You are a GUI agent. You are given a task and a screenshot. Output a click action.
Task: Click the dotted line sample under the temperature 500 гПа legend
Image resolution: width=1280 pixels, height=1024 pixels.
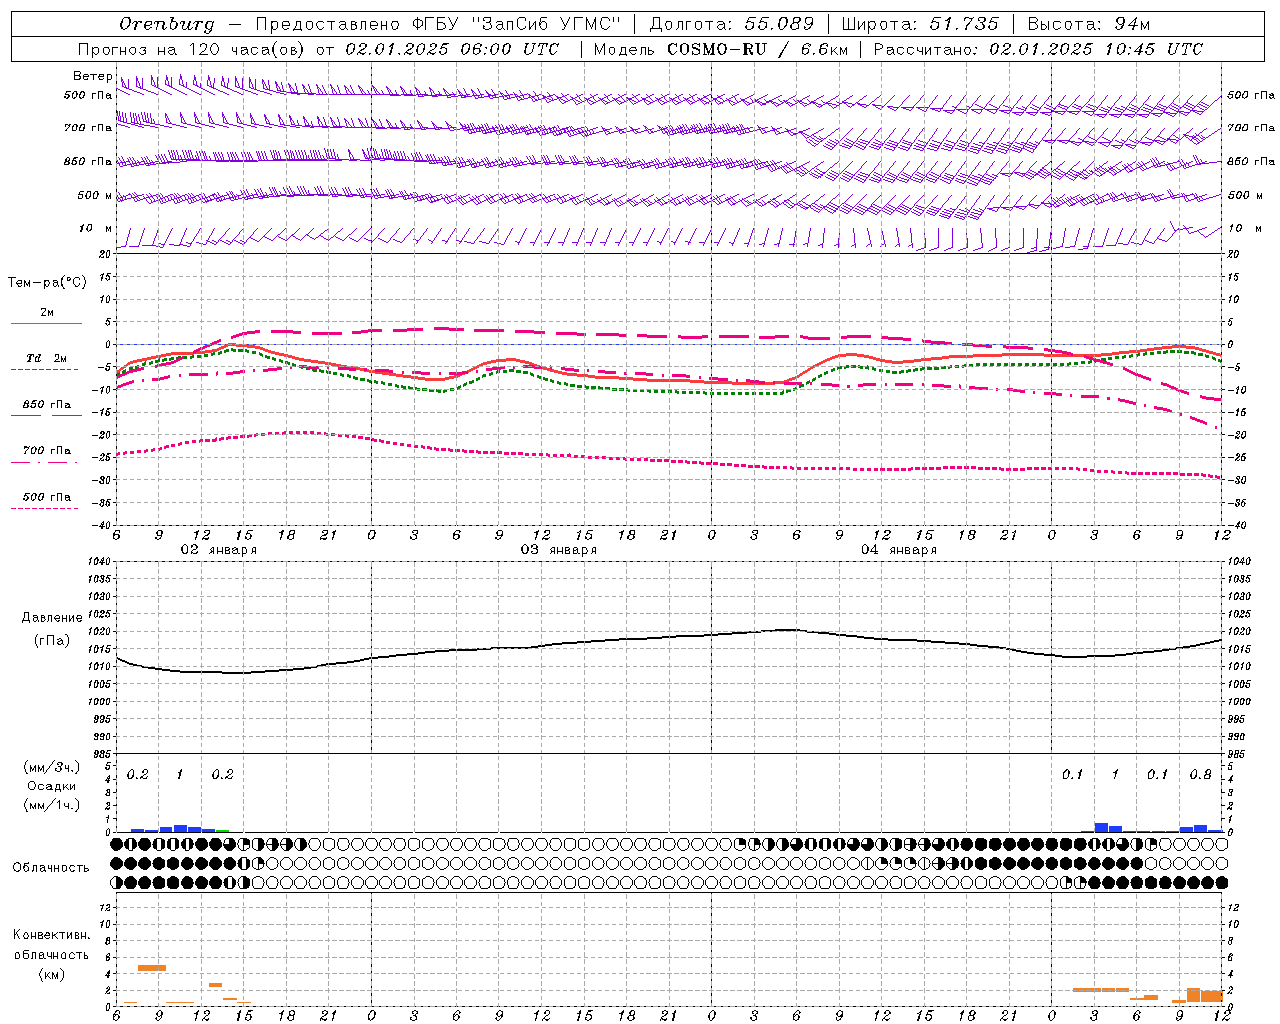pos(44,508)
